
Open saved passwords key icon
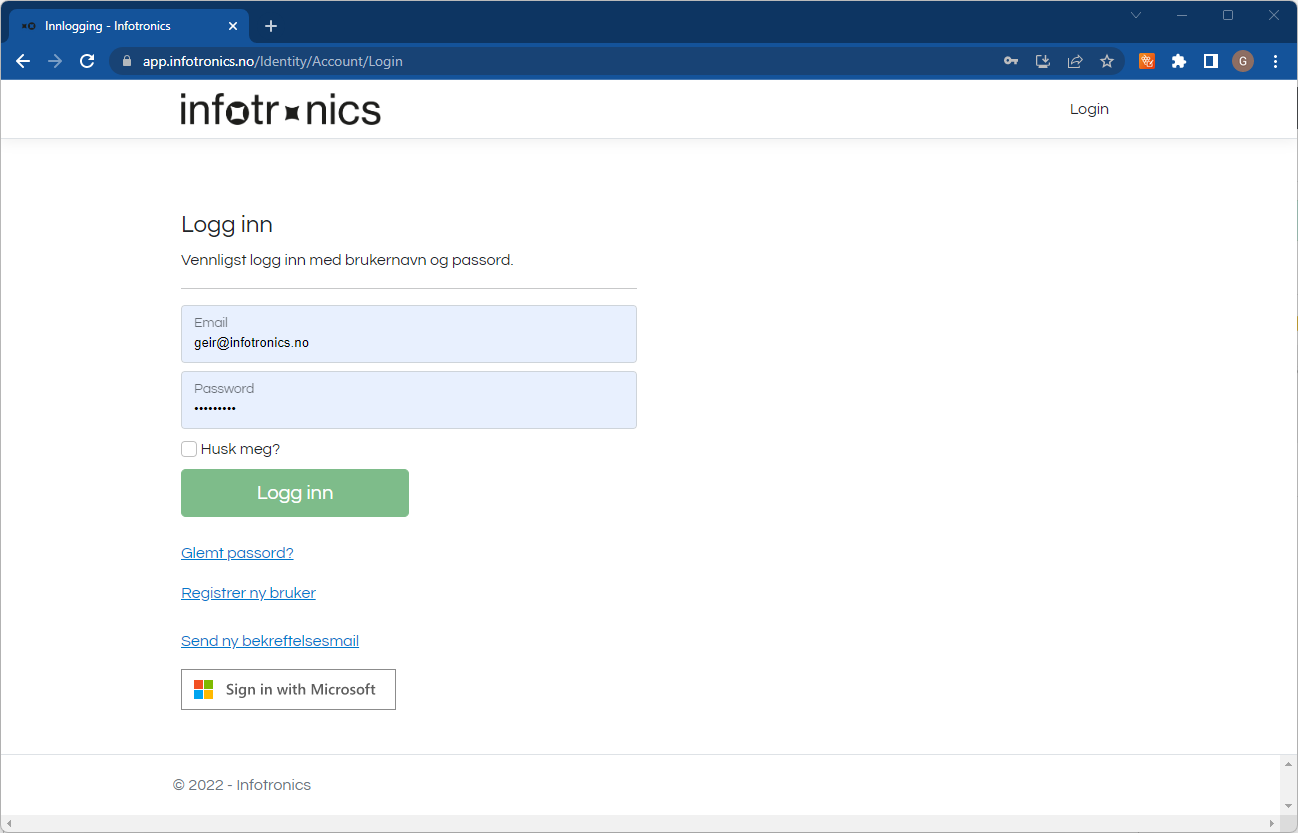pyautogui.click(x=1011, y=61)
